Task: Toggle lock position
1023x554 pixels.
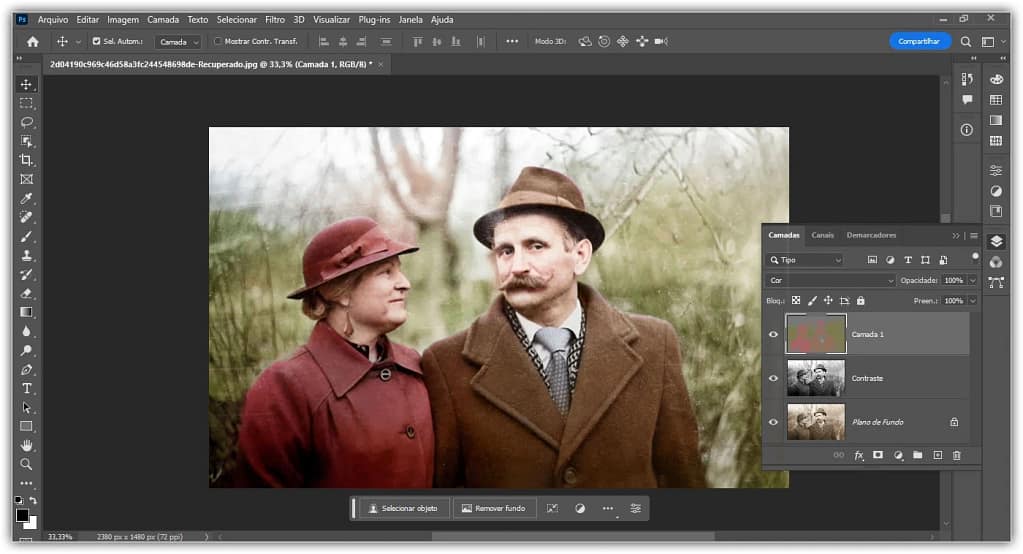Action: coord(828,301)
